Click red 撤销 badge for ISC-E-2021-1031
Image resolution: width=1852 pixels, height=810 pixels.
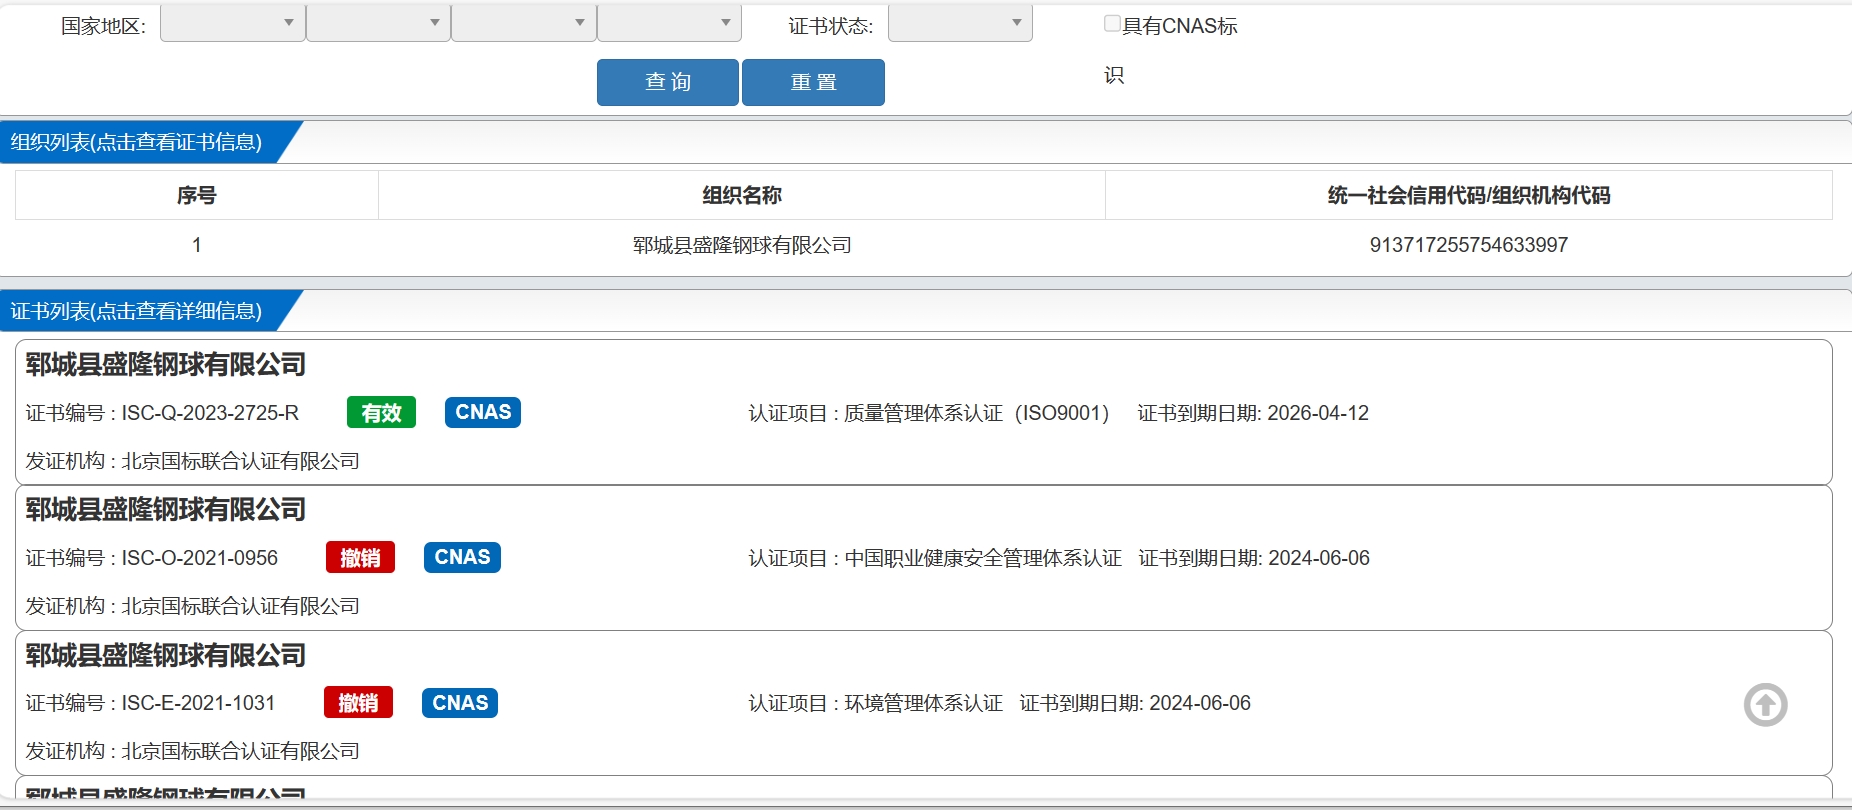[x=358, y=703]
